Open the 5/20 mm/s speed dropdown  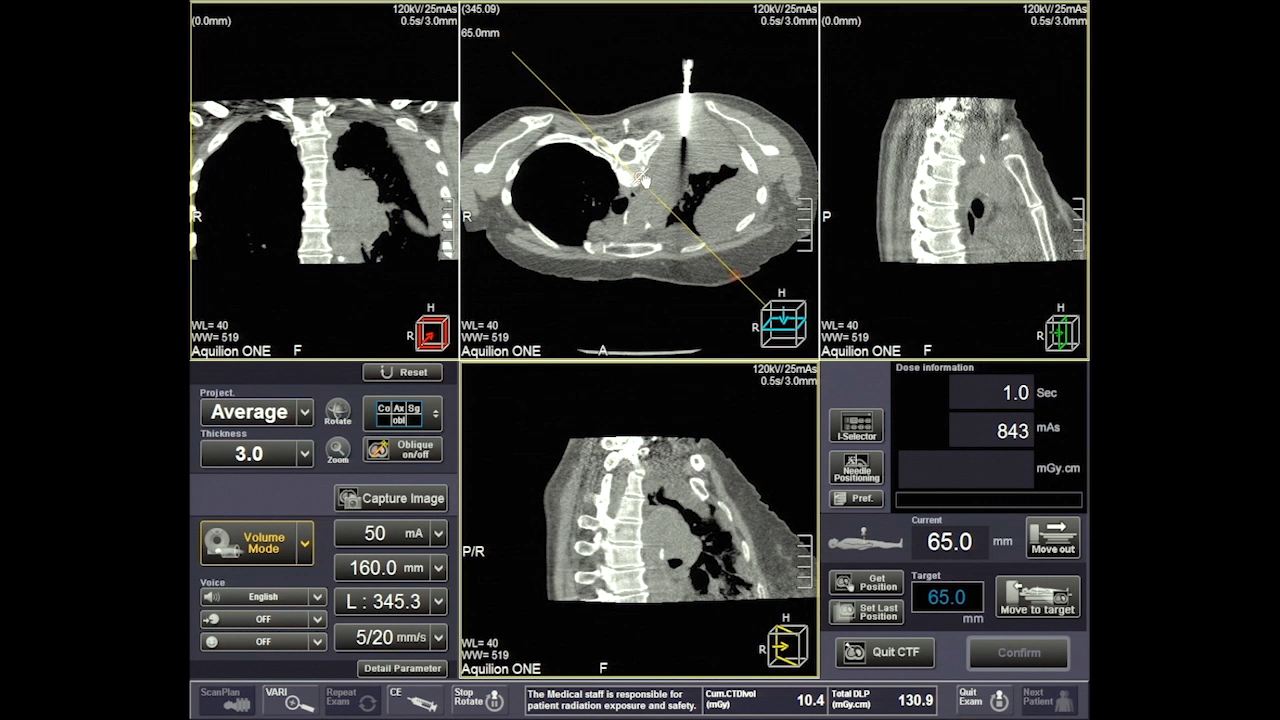click(438, 637)
